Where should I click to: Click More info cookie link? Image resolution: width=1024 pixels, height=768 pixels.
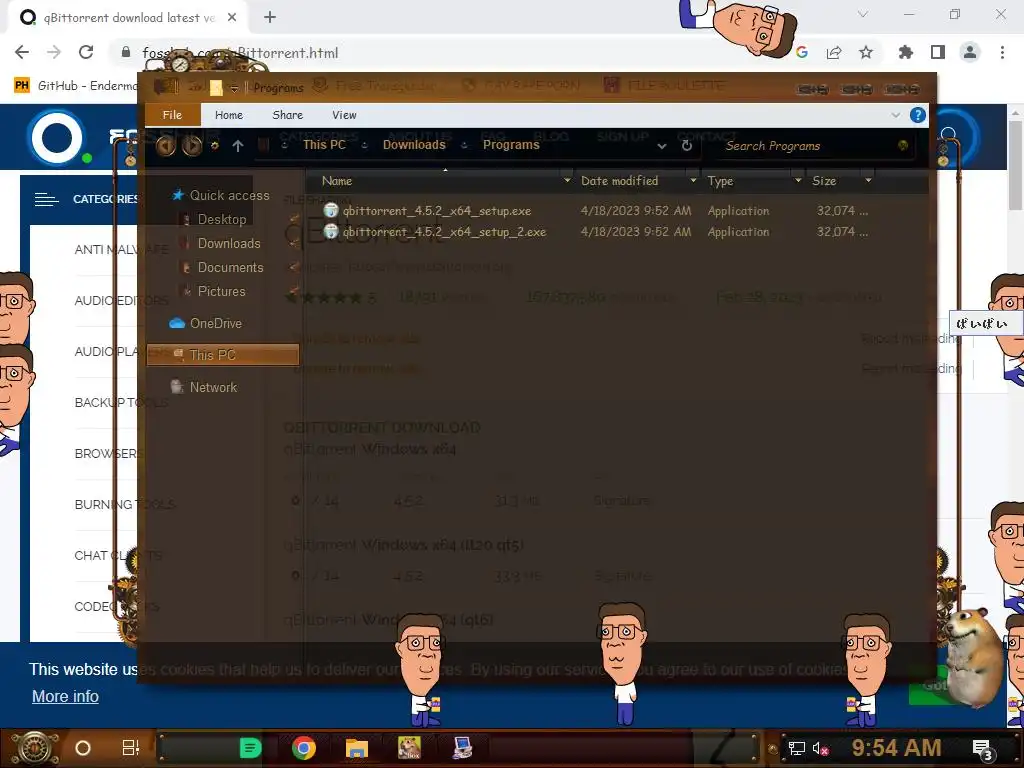pos(65,696)
